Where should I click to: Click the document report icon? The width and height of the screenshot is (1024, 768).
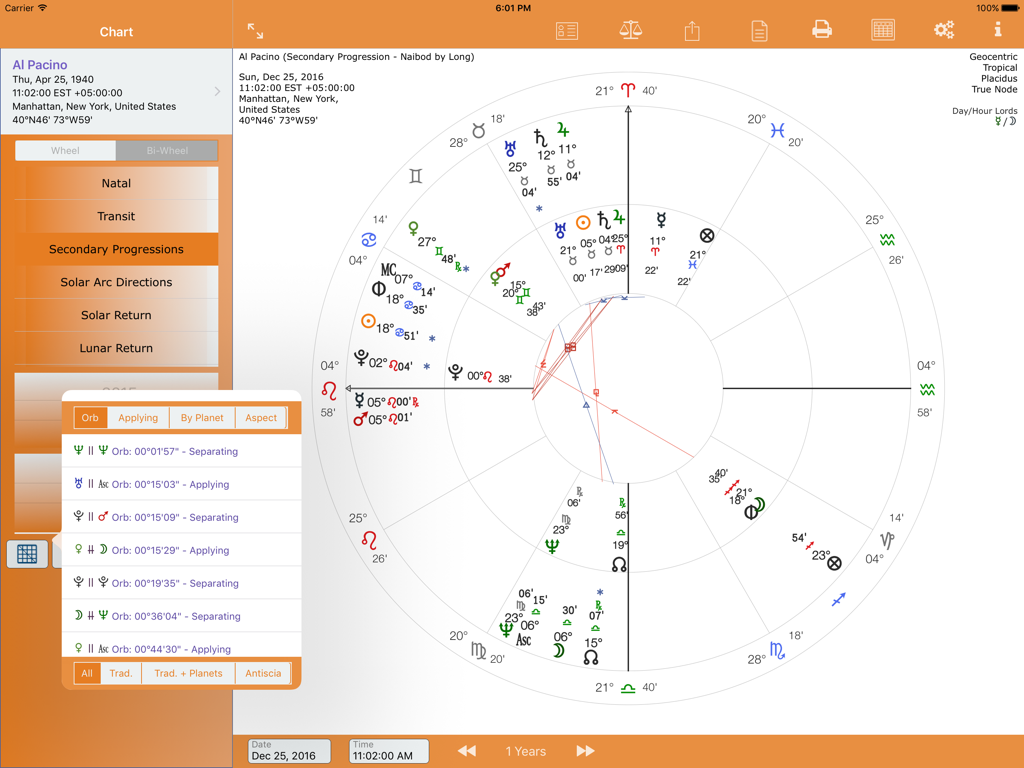point(759,30)
